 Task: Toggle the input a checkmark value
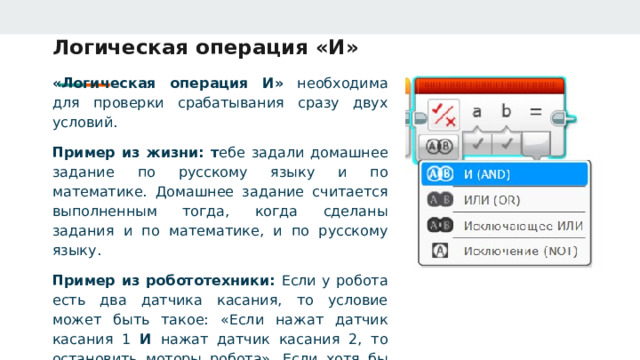477,143
